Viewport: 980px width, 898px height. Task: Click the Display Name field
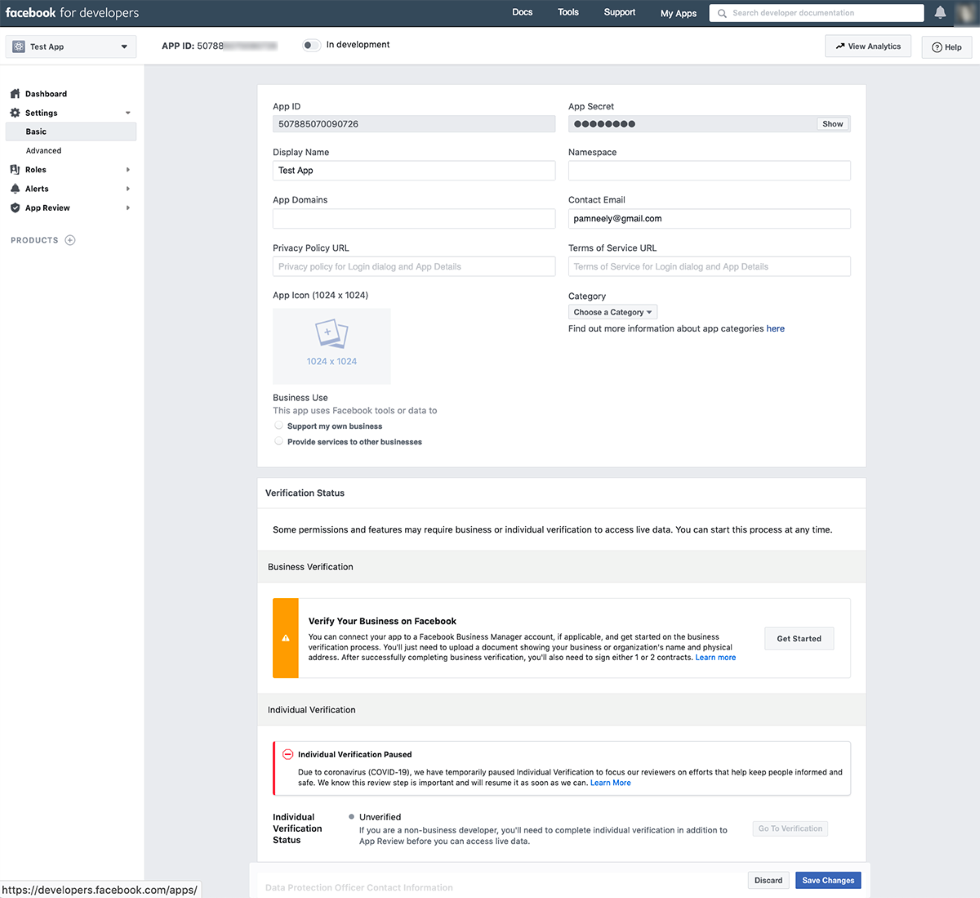(x=414, y=171)
